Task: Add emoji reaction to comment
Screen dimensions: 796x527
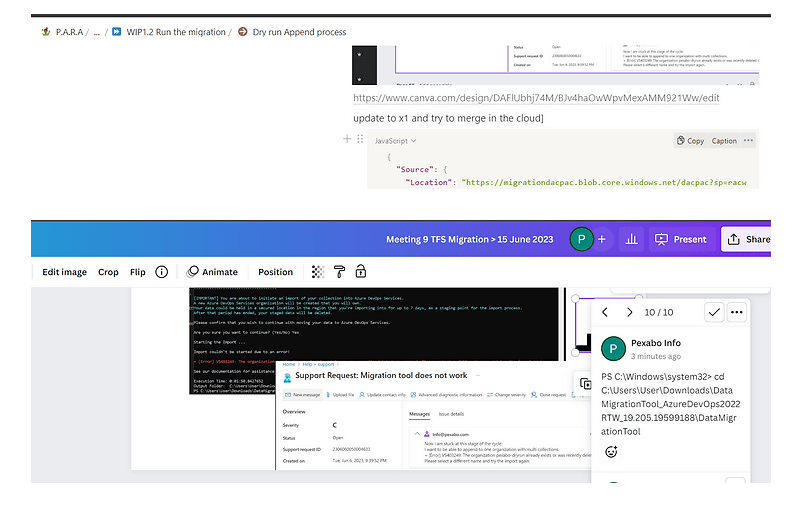Action: tap(612, 451)
